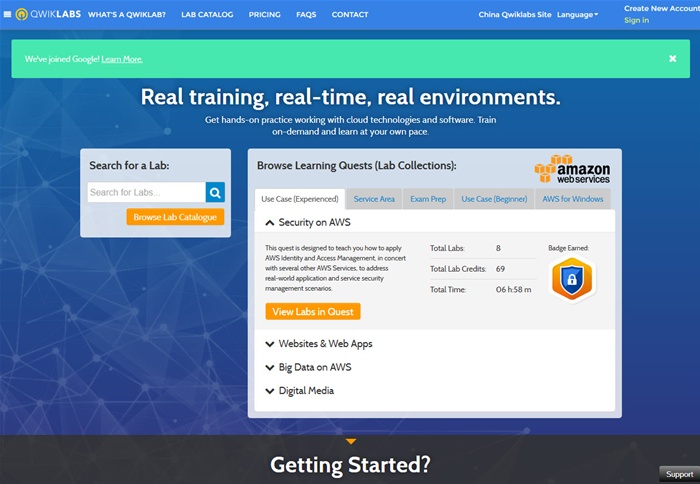Image resolution: width=700 pixels, height=484 pixels.
Task: Dismiss the Google announcement banner
Action: pos(672,58)
